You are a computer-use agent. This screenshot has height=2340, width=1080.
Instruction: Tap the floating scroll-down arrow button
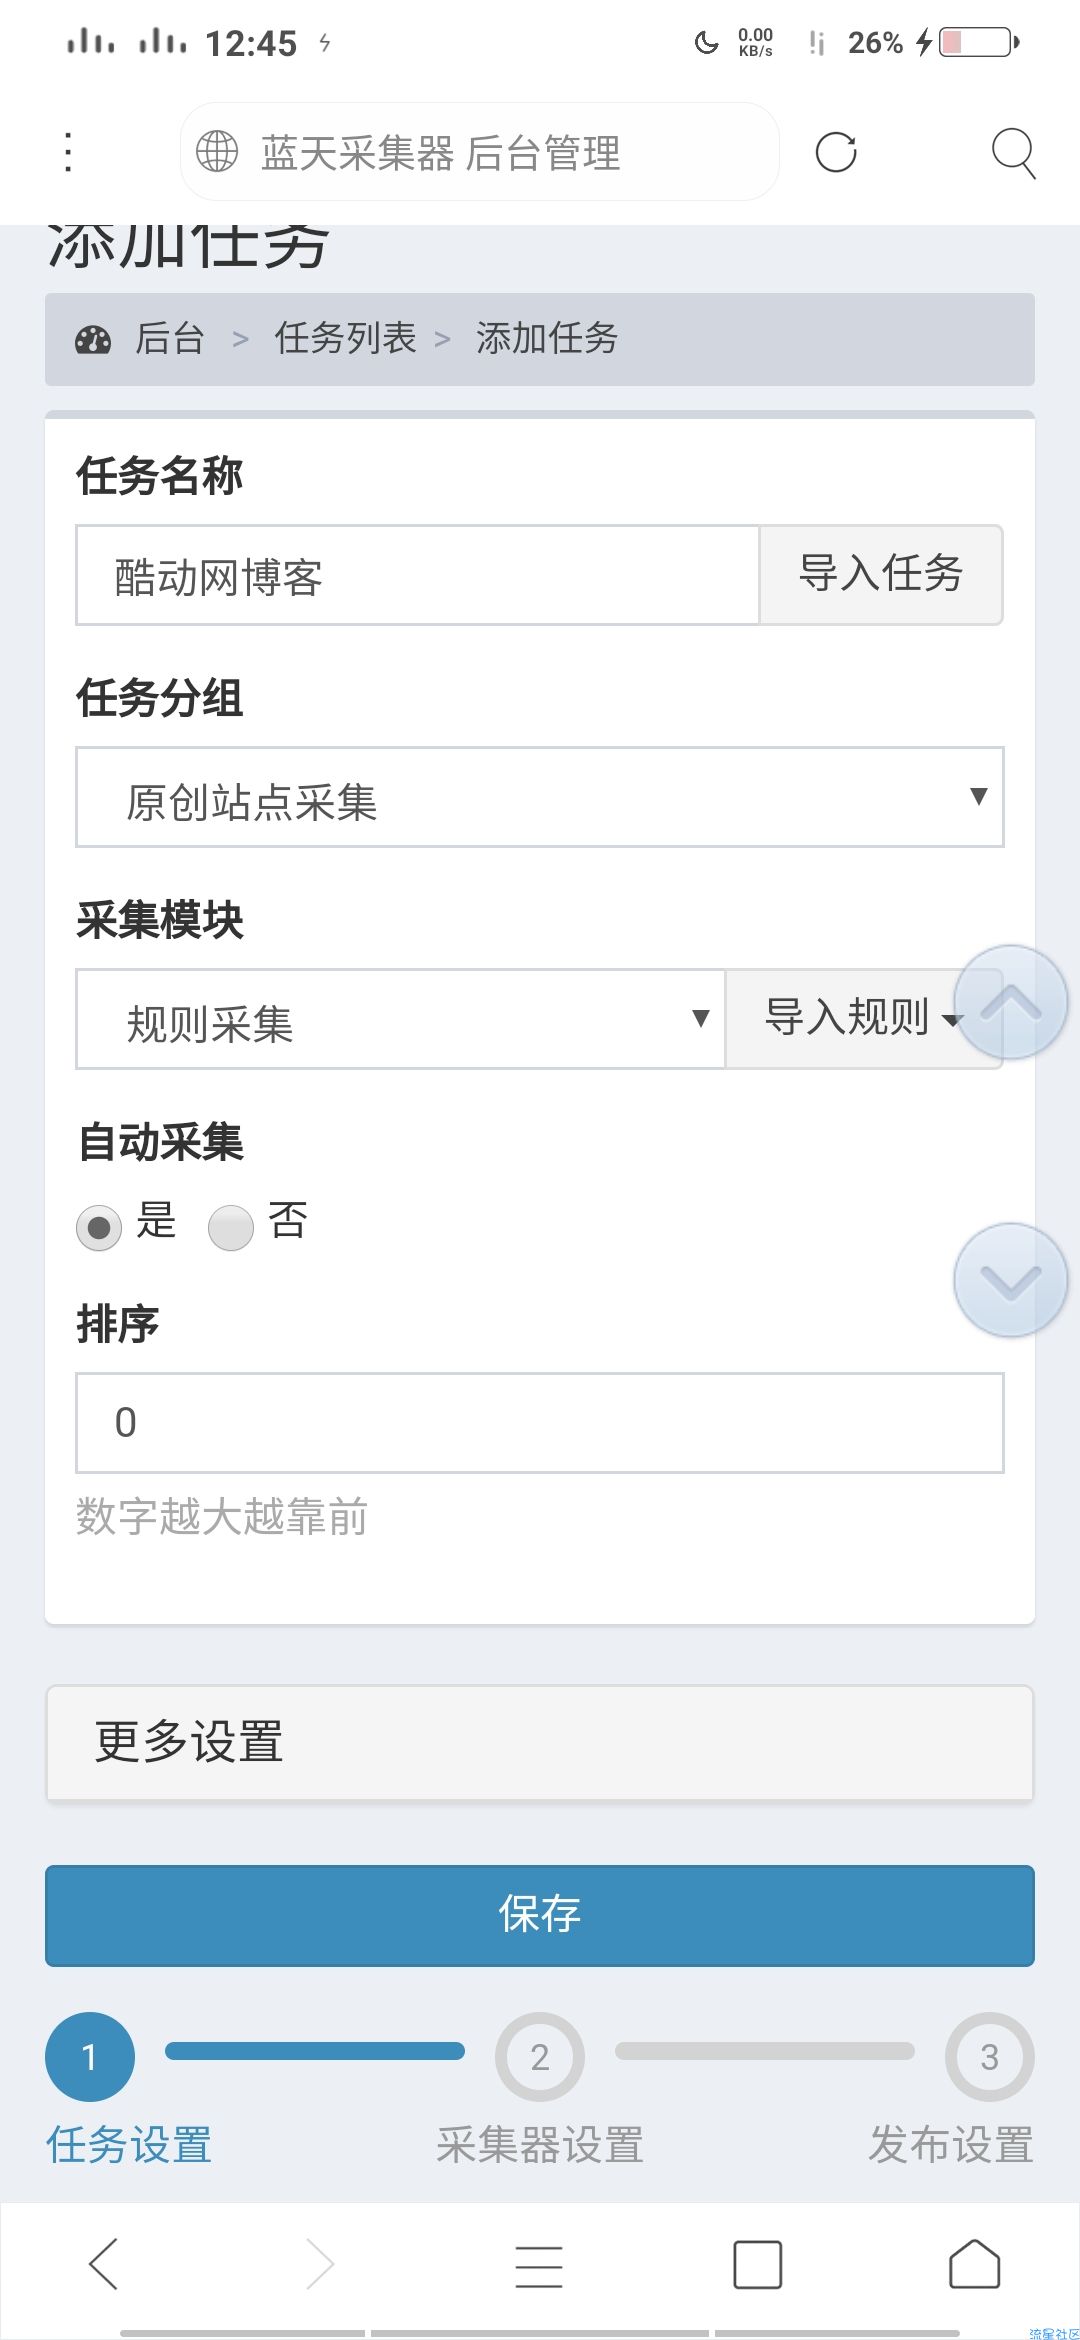[1010, 1280]
